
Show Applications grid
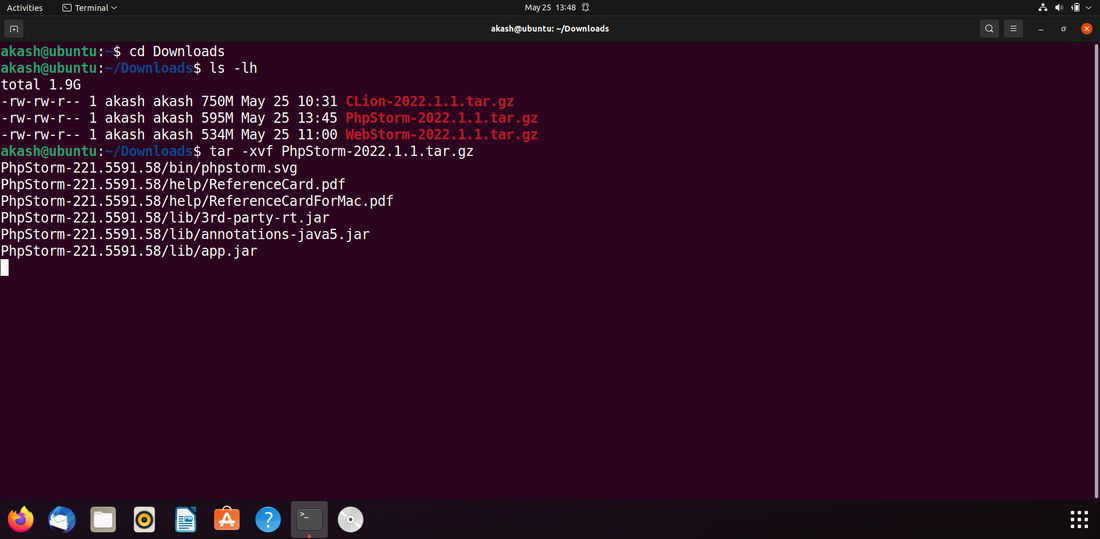pyautogui.click(x=1079, y=519)
